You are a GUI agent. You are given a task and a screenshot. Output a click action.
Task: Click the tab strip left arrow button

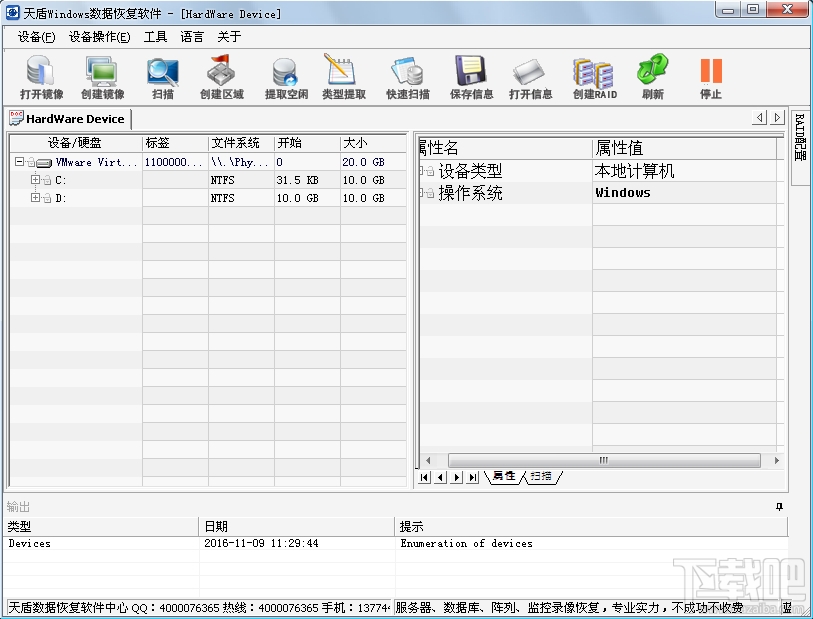coord(760,118)
